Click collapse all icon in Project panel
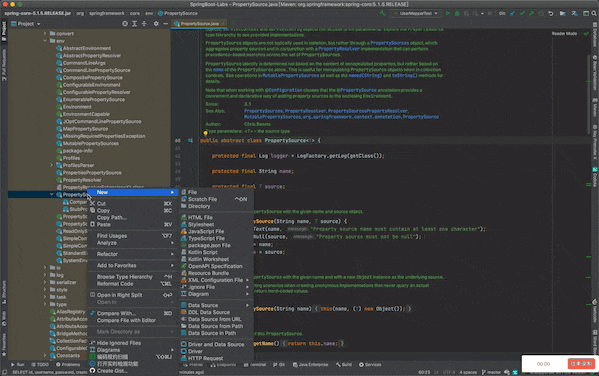This screenshot has width=599, height=376. (144, 24)
